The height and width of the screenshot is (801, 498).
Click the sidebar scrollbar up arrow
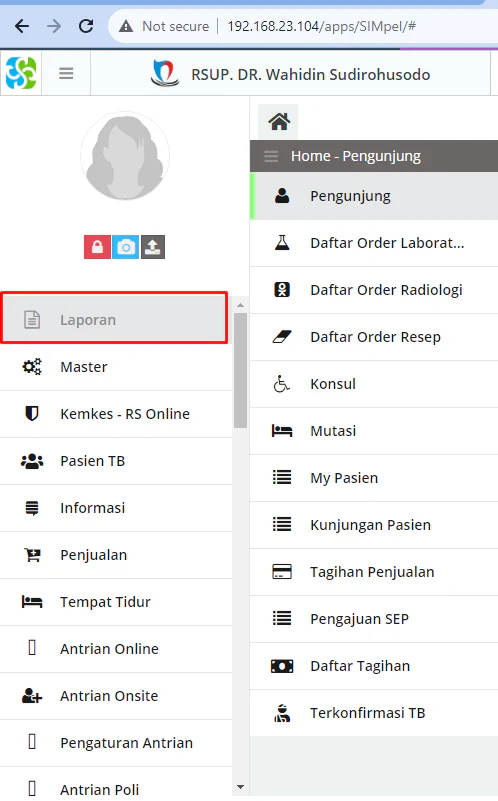pyautogui.click(x=241, y=305)
